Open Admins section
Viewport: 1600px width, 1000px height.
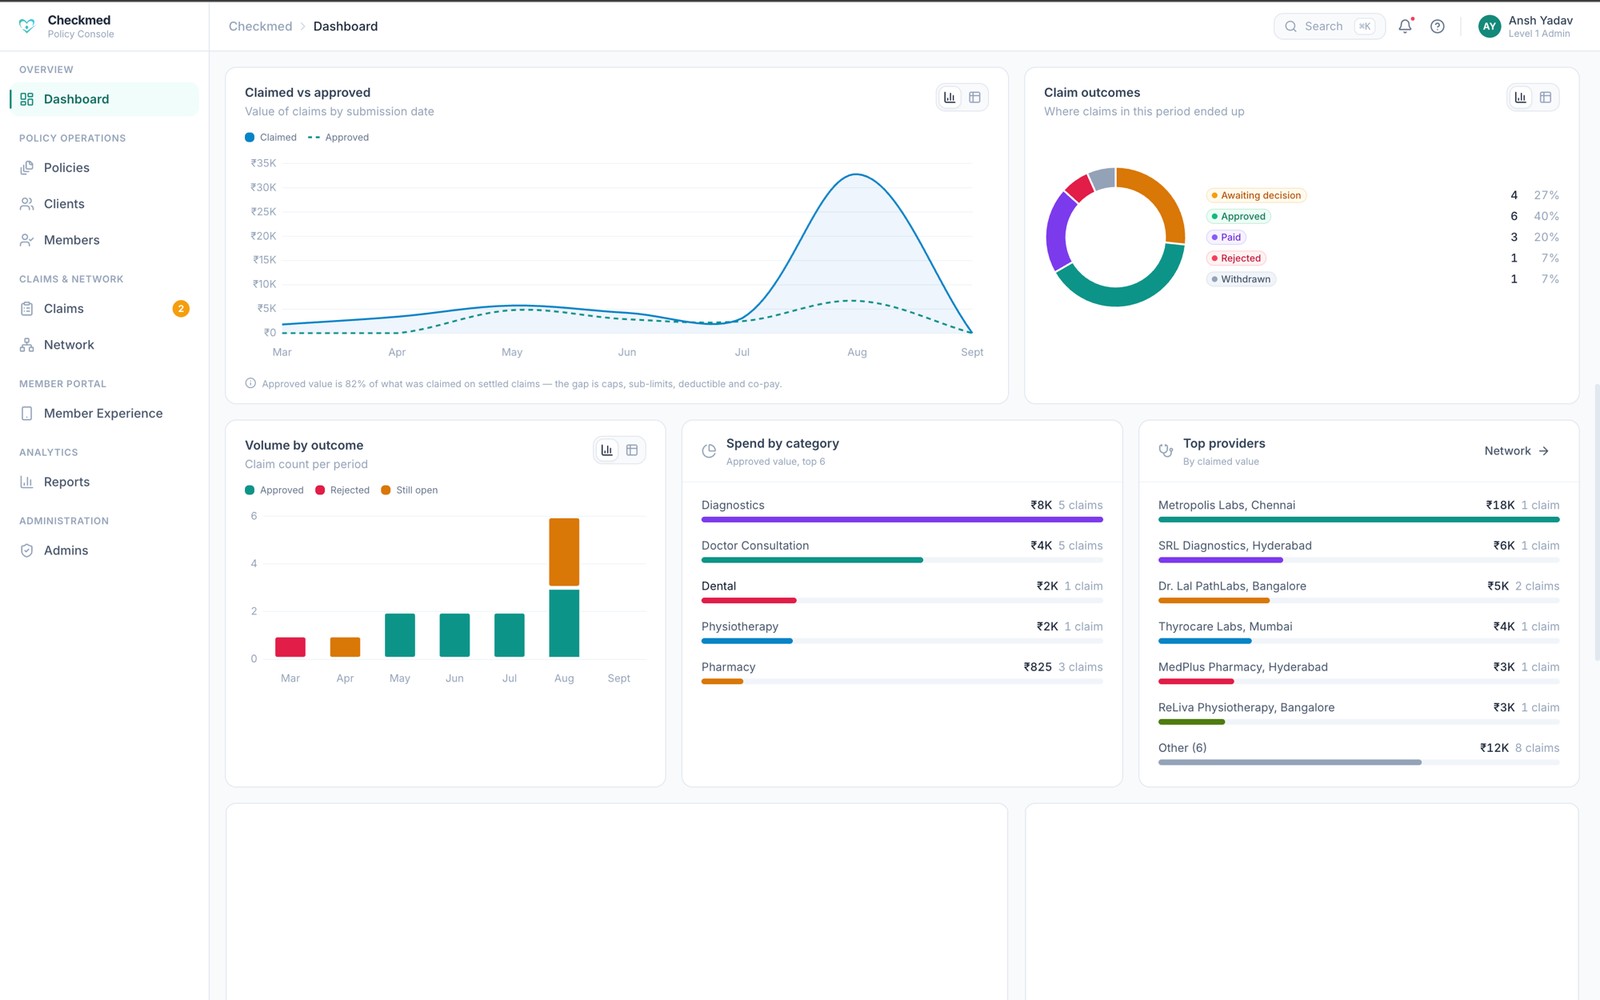pyautogui.click(x=104, y=551)
